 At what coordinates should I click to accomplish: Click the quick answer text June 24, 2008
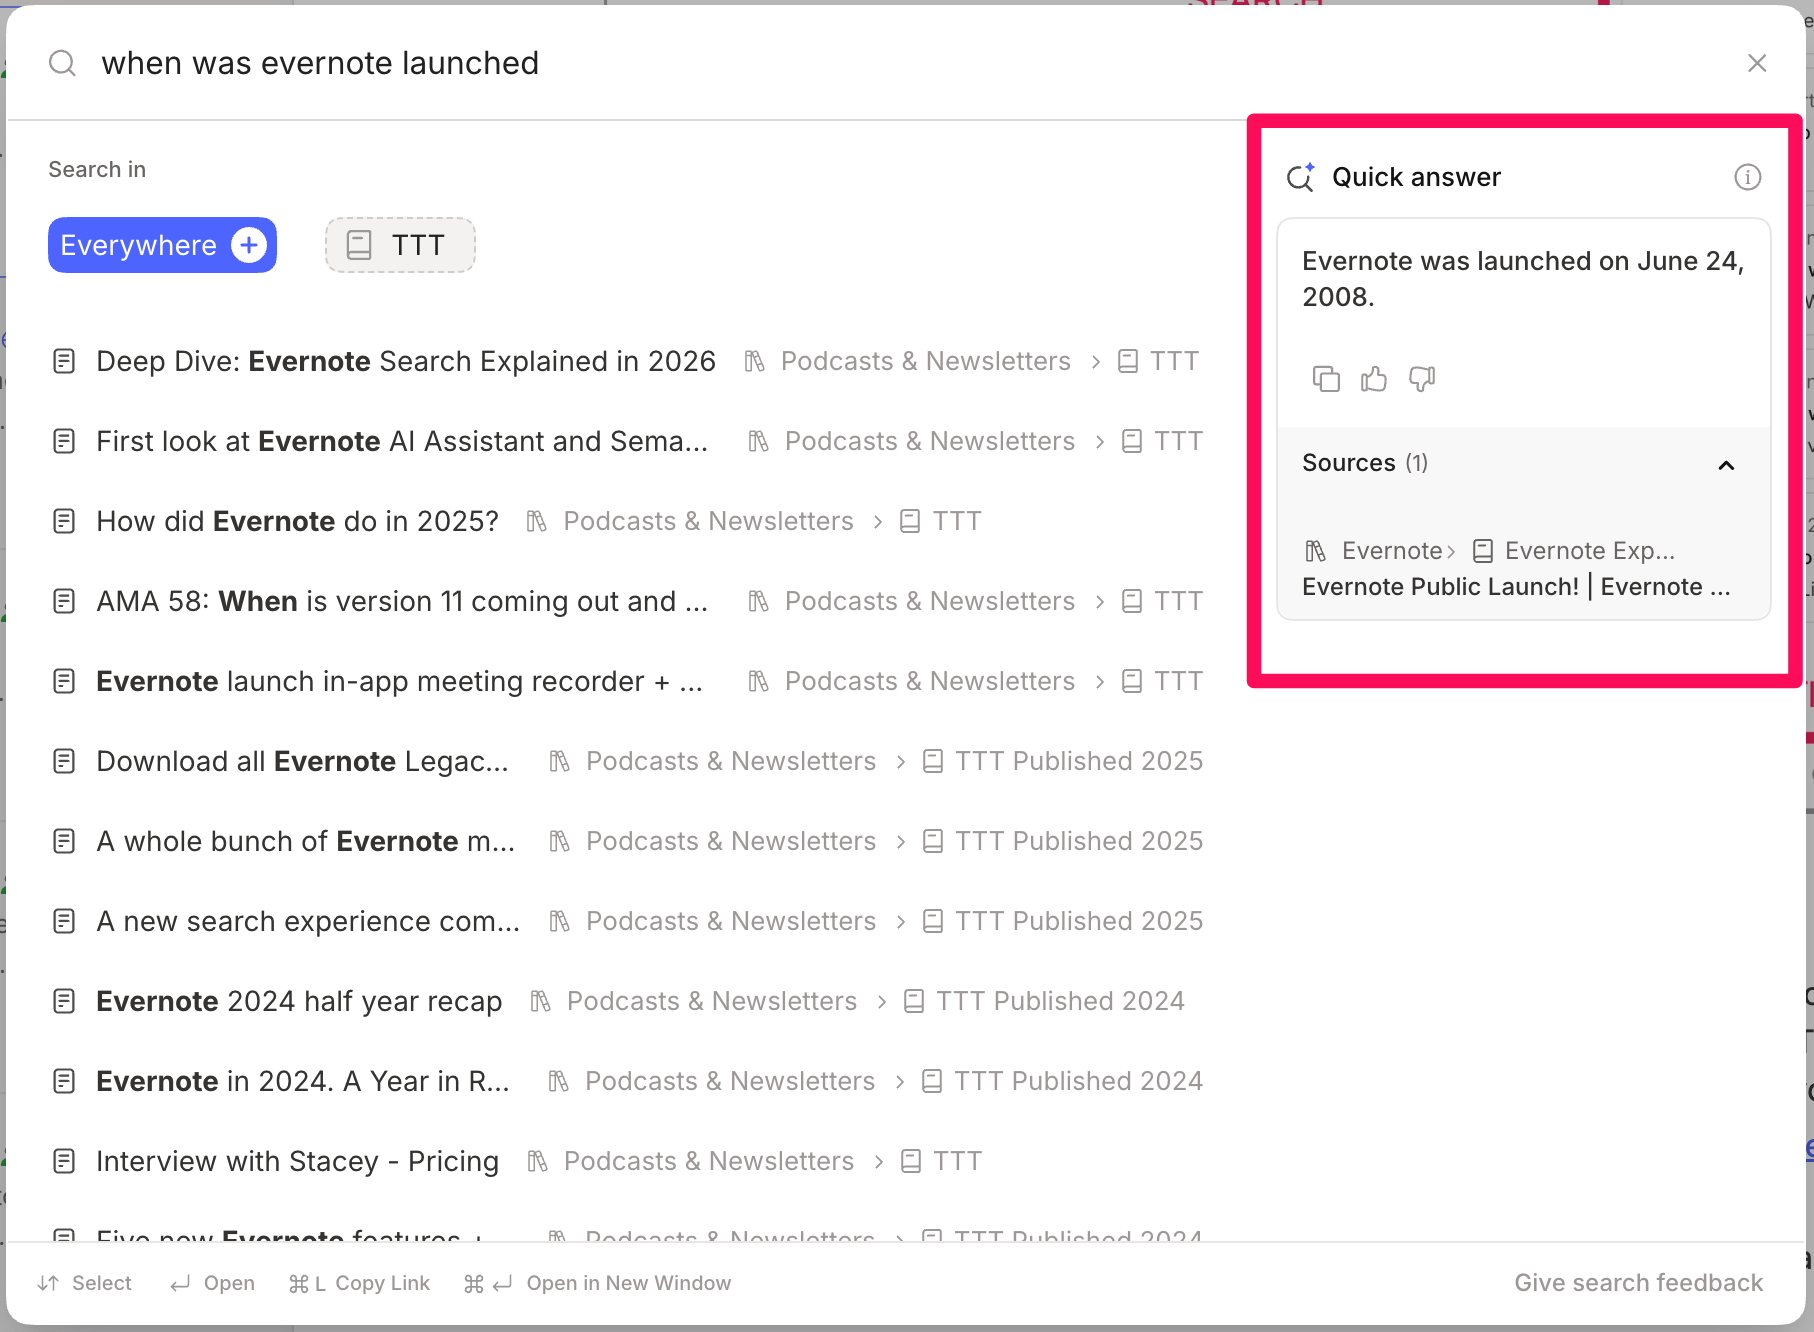1523,279
